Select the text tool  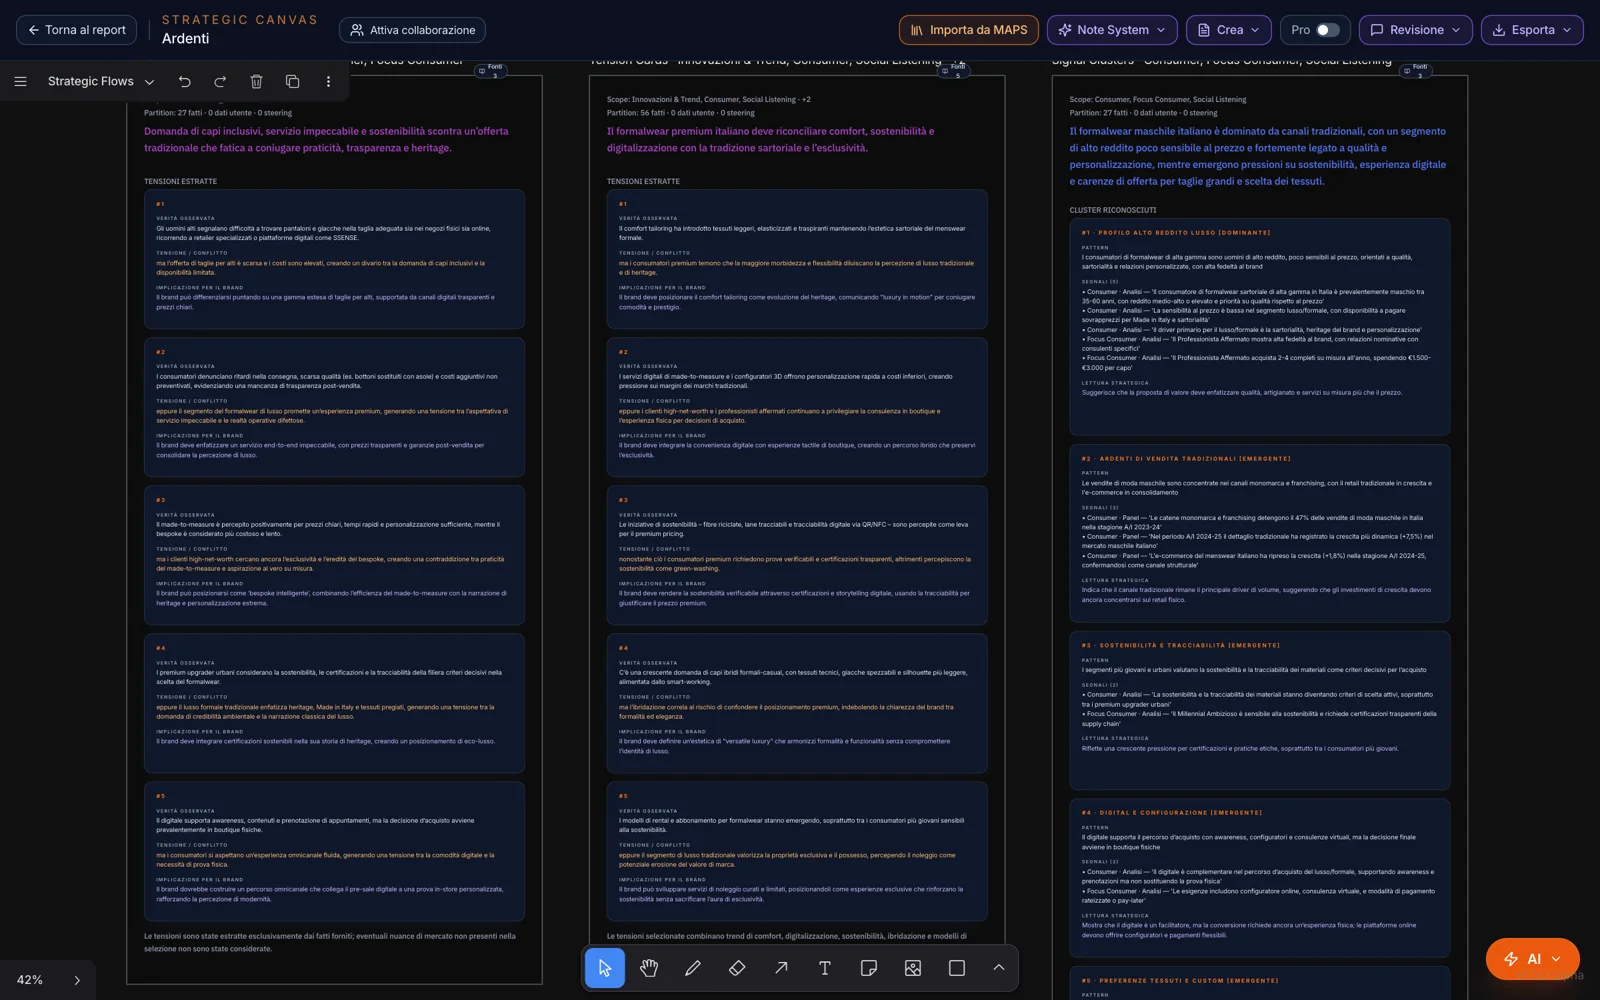click(825, 968)
